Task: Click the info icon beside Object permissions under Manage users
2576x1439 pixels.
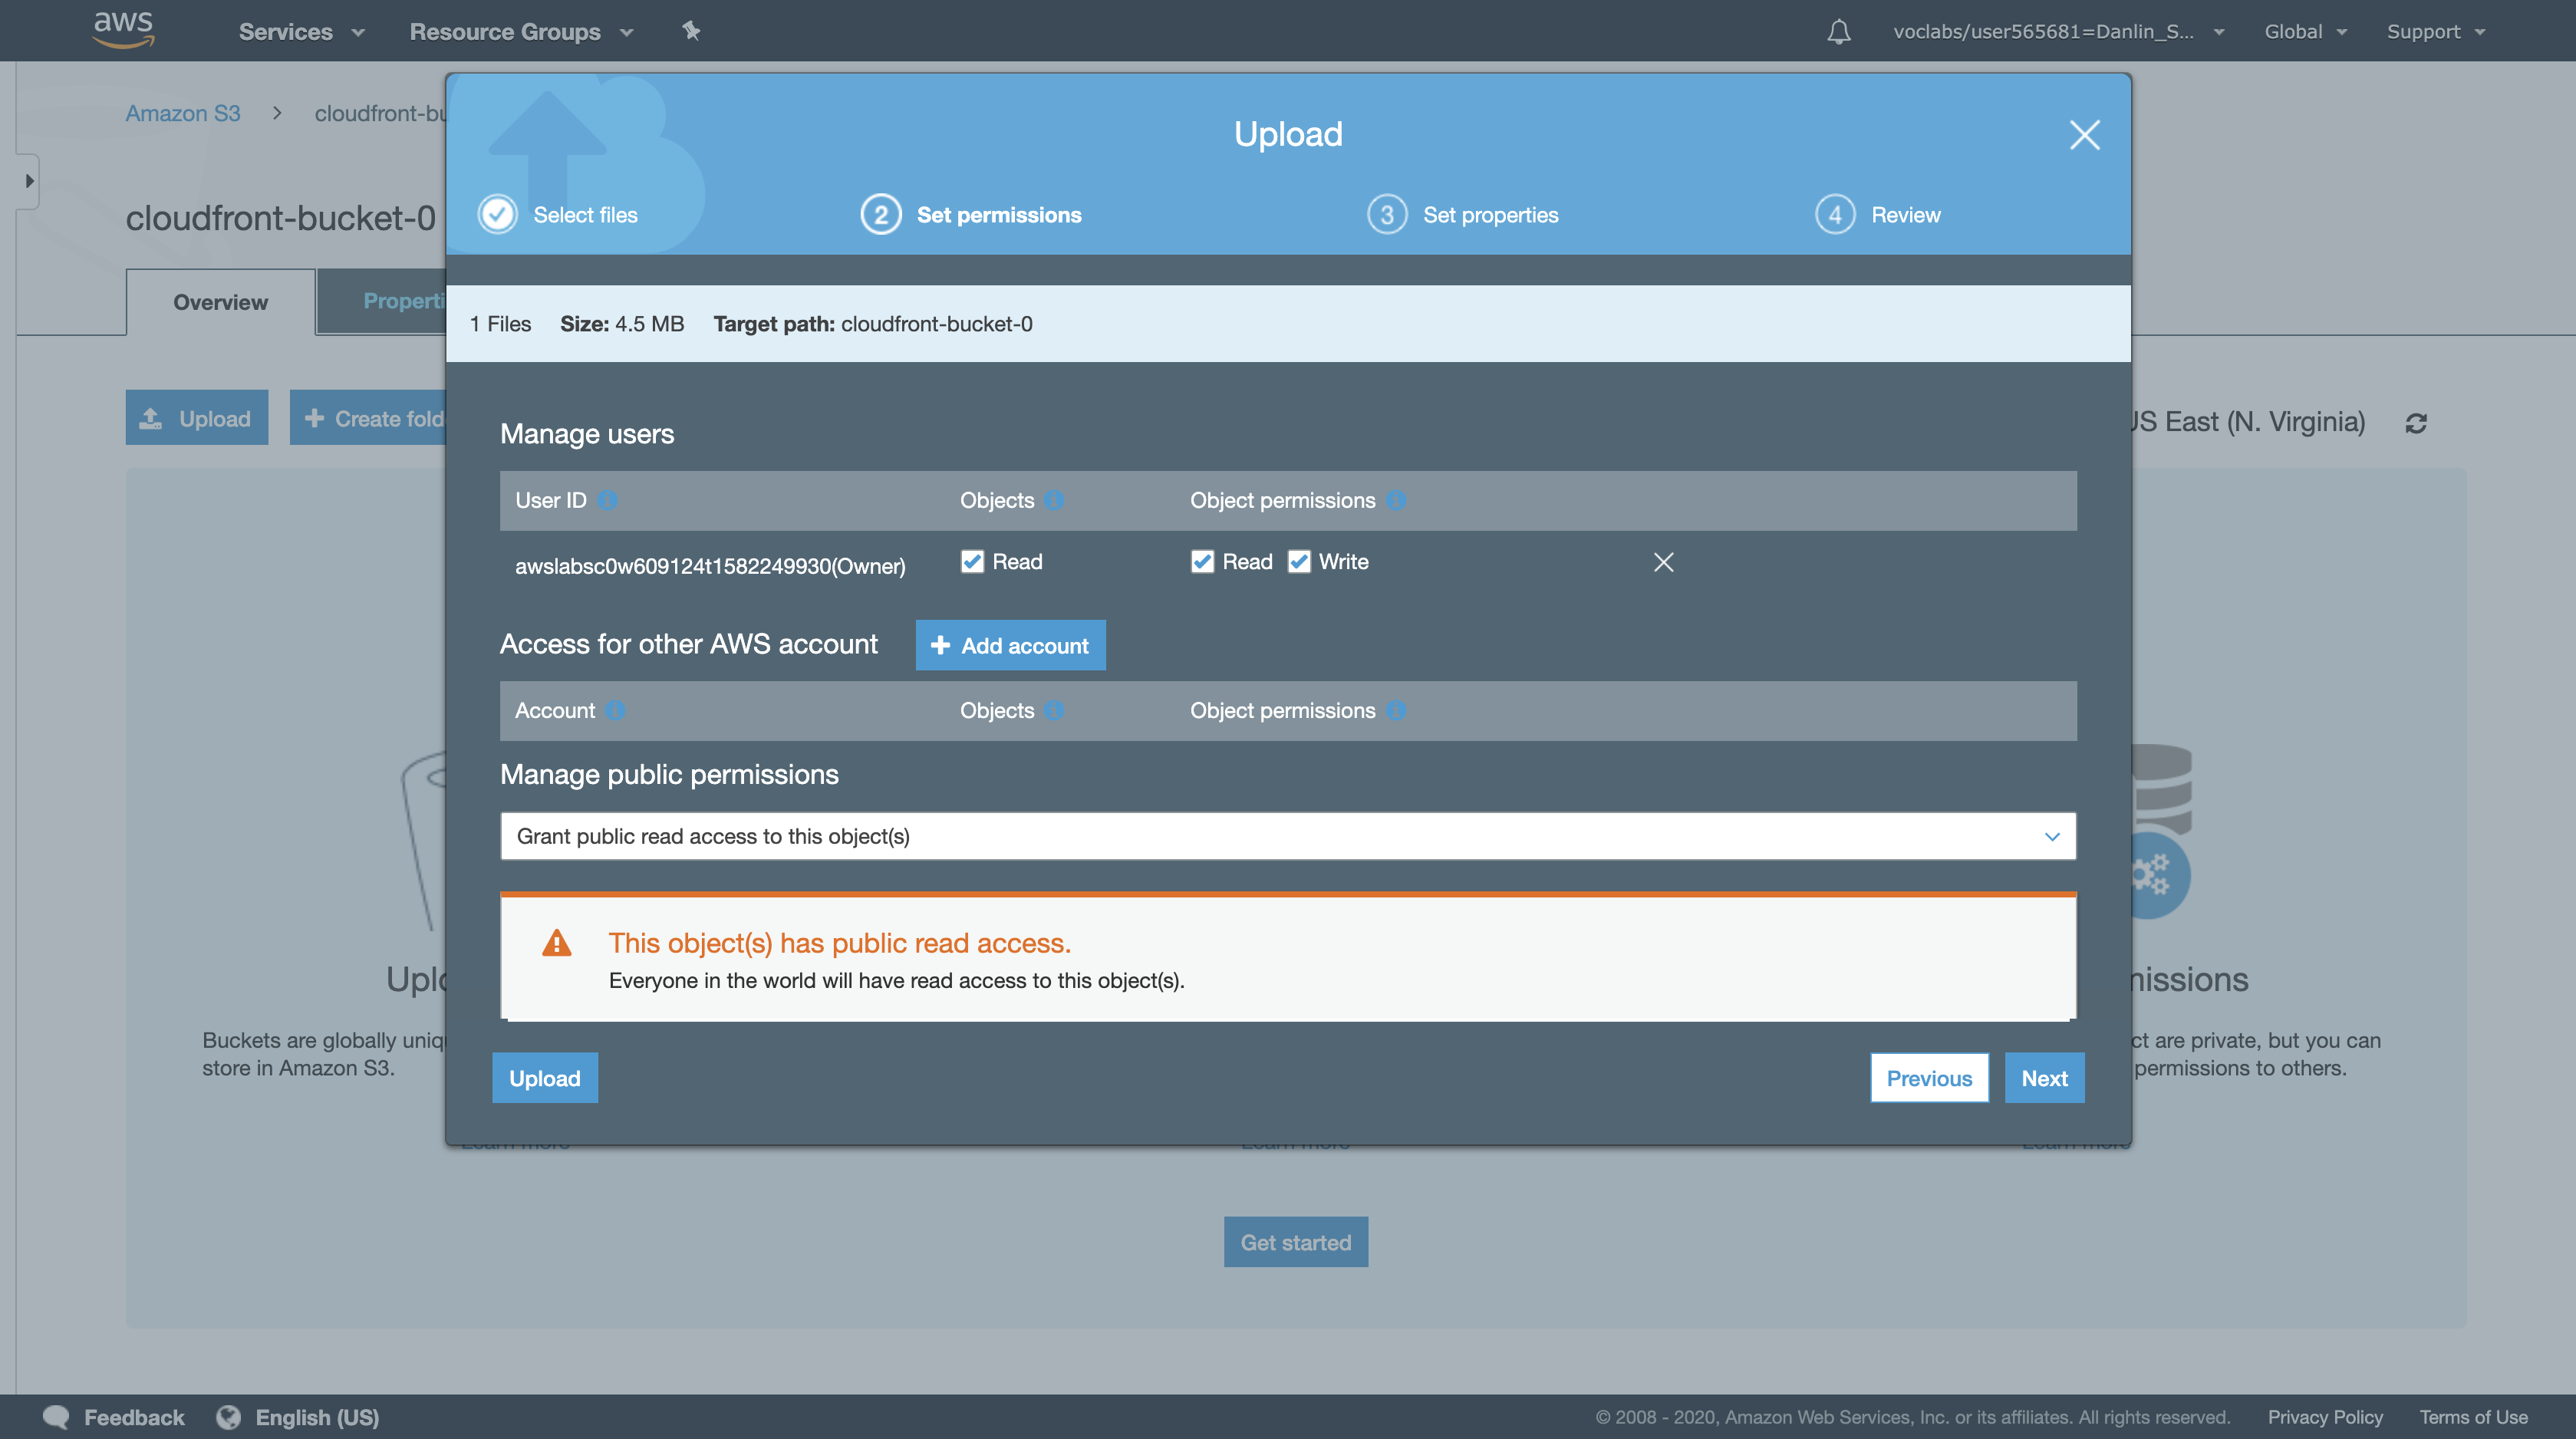Action: click(x=1396, y=500)
